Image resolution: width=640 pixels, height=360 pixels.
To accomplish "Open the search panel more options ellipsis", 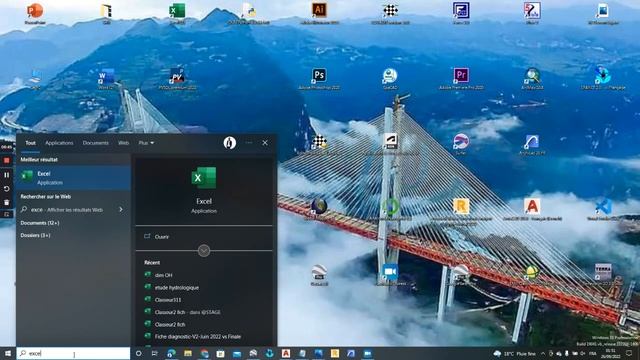I will [x=249, y=143].
